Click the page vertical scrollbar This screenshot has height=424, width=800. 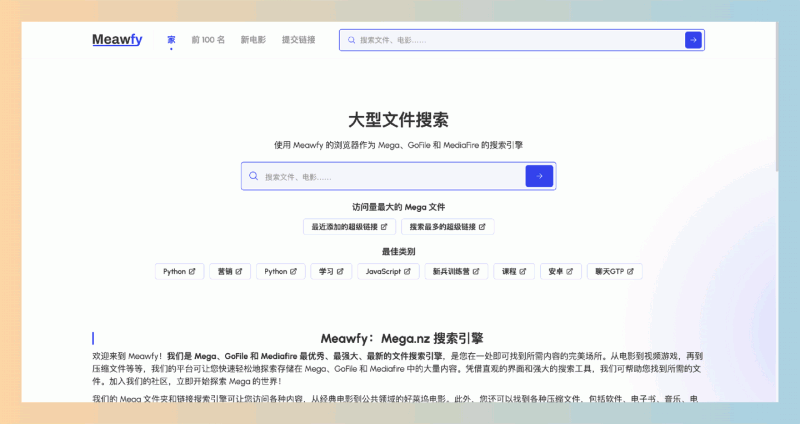pos(777,97)
